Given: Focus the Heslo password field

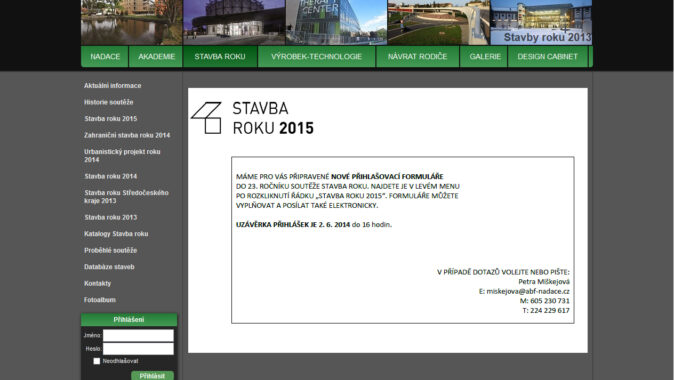Looking at the screenshot, I should point(138,349).
